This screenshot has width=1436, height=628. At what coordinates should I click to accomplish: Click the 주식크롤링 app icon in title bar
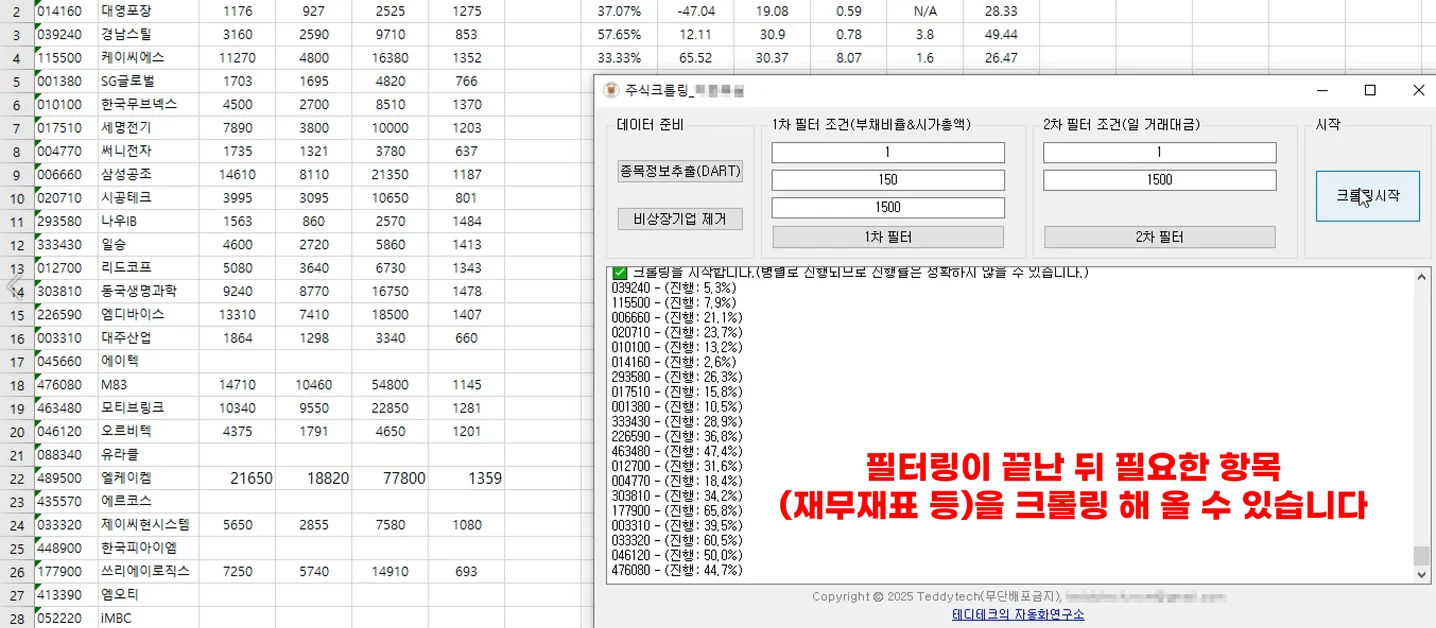tap(611, 90)
